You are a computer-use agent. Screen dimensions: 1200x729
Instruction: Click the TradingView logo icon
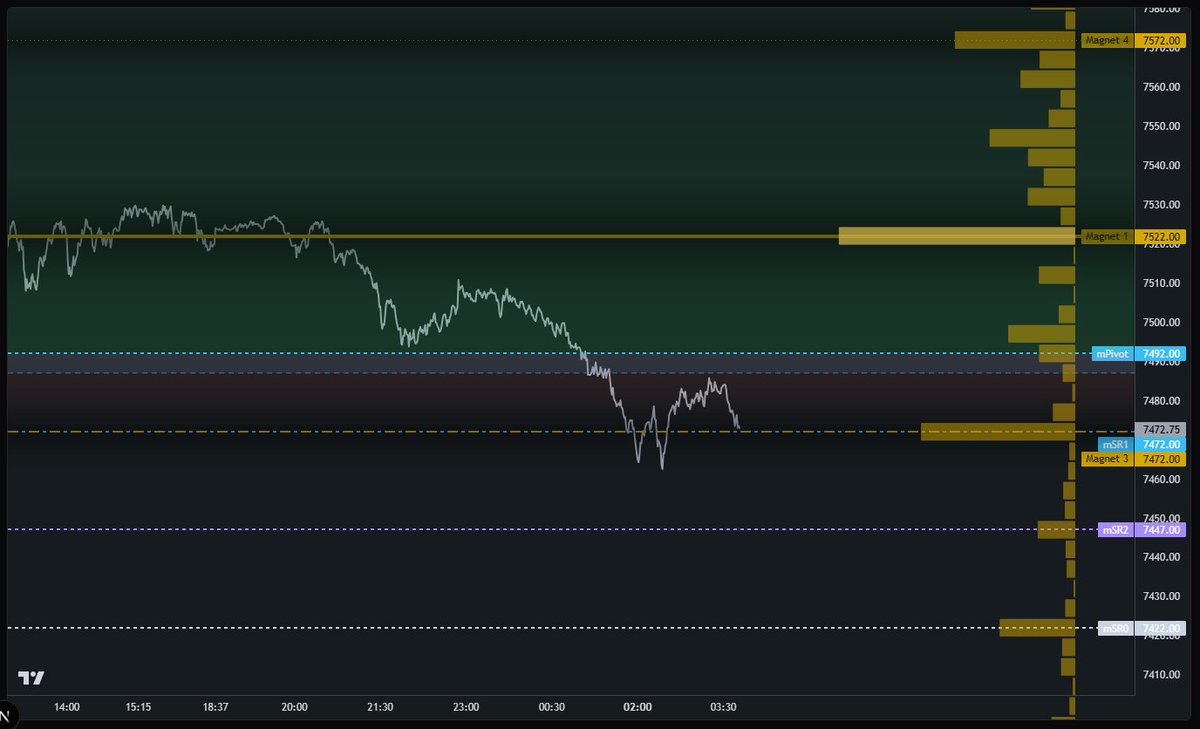pyautogui.click(x=31, y=678)
